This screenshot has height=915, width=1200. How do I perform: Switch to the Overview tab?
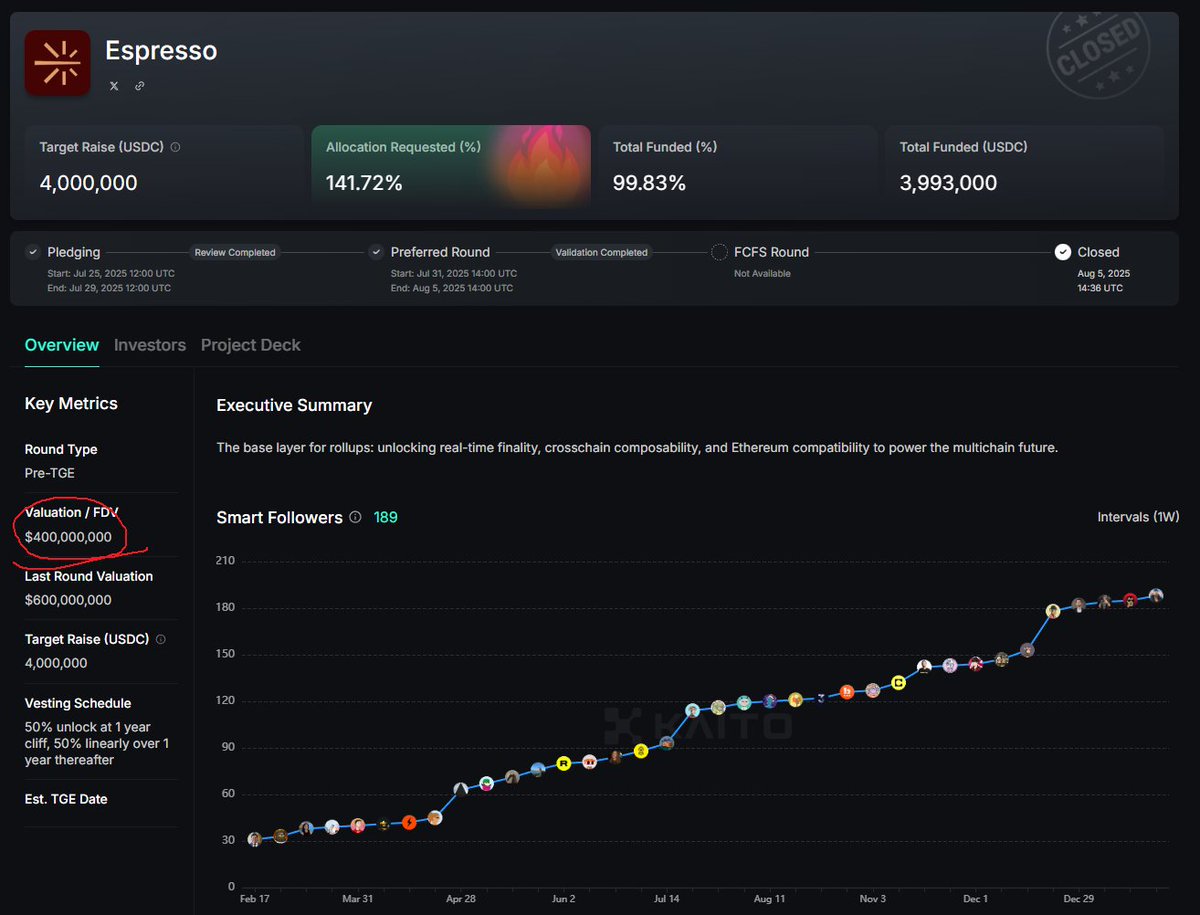(x=62, y=345)
